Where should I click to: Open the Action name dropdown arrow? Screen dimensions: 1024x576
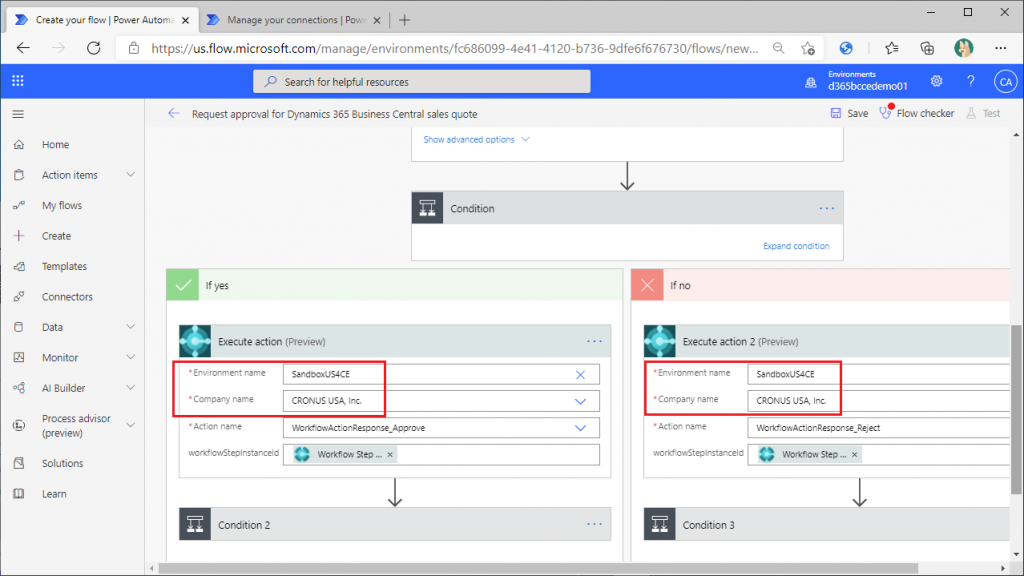581,428
